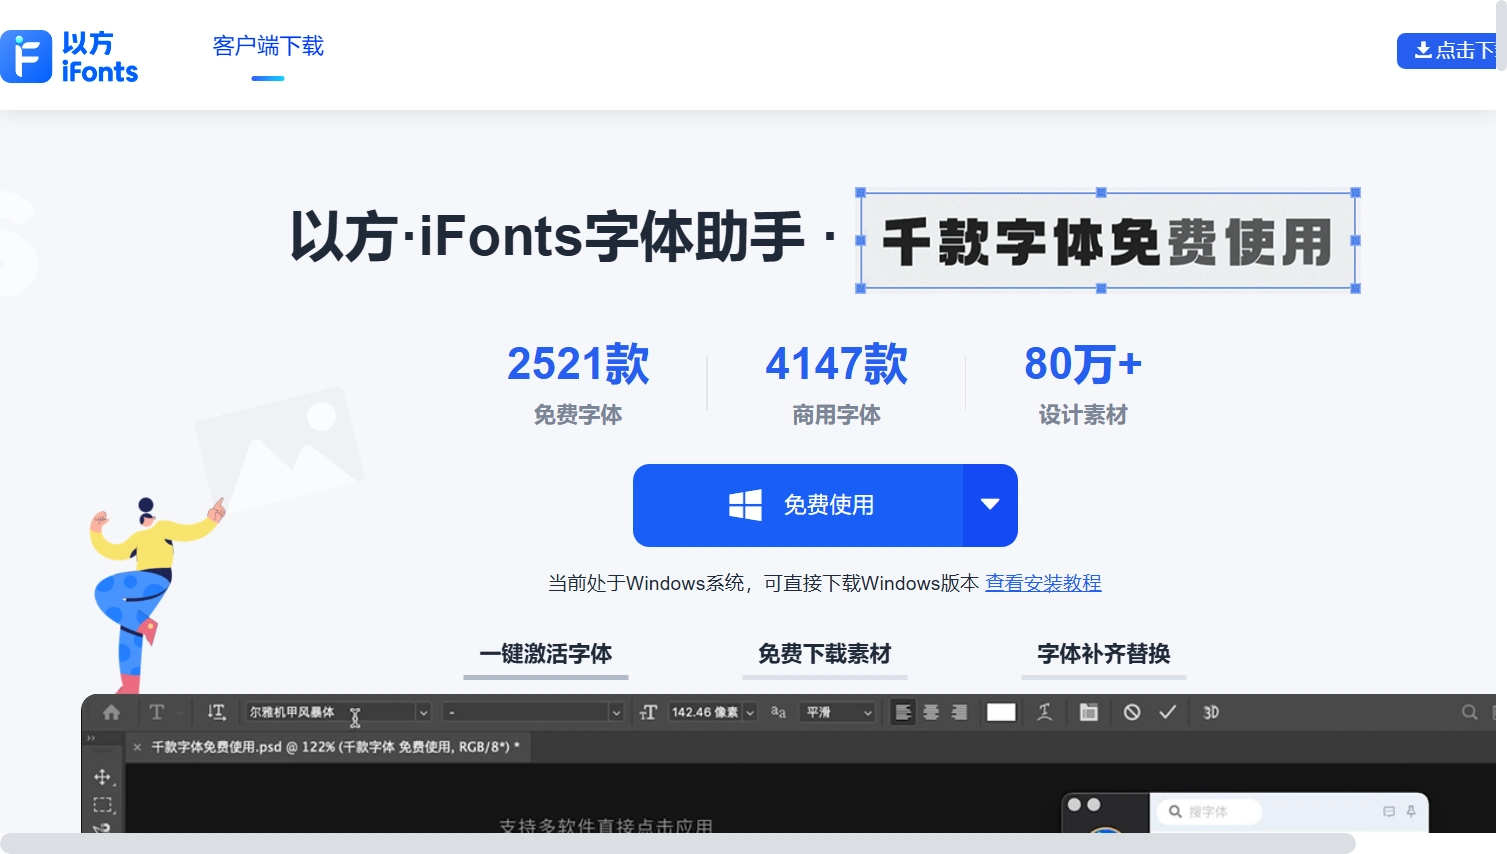Image resolution: width=1507 pixels, height=854 pixels.
Task: Open the warp text icon
Action: (x=1044, y=712)
